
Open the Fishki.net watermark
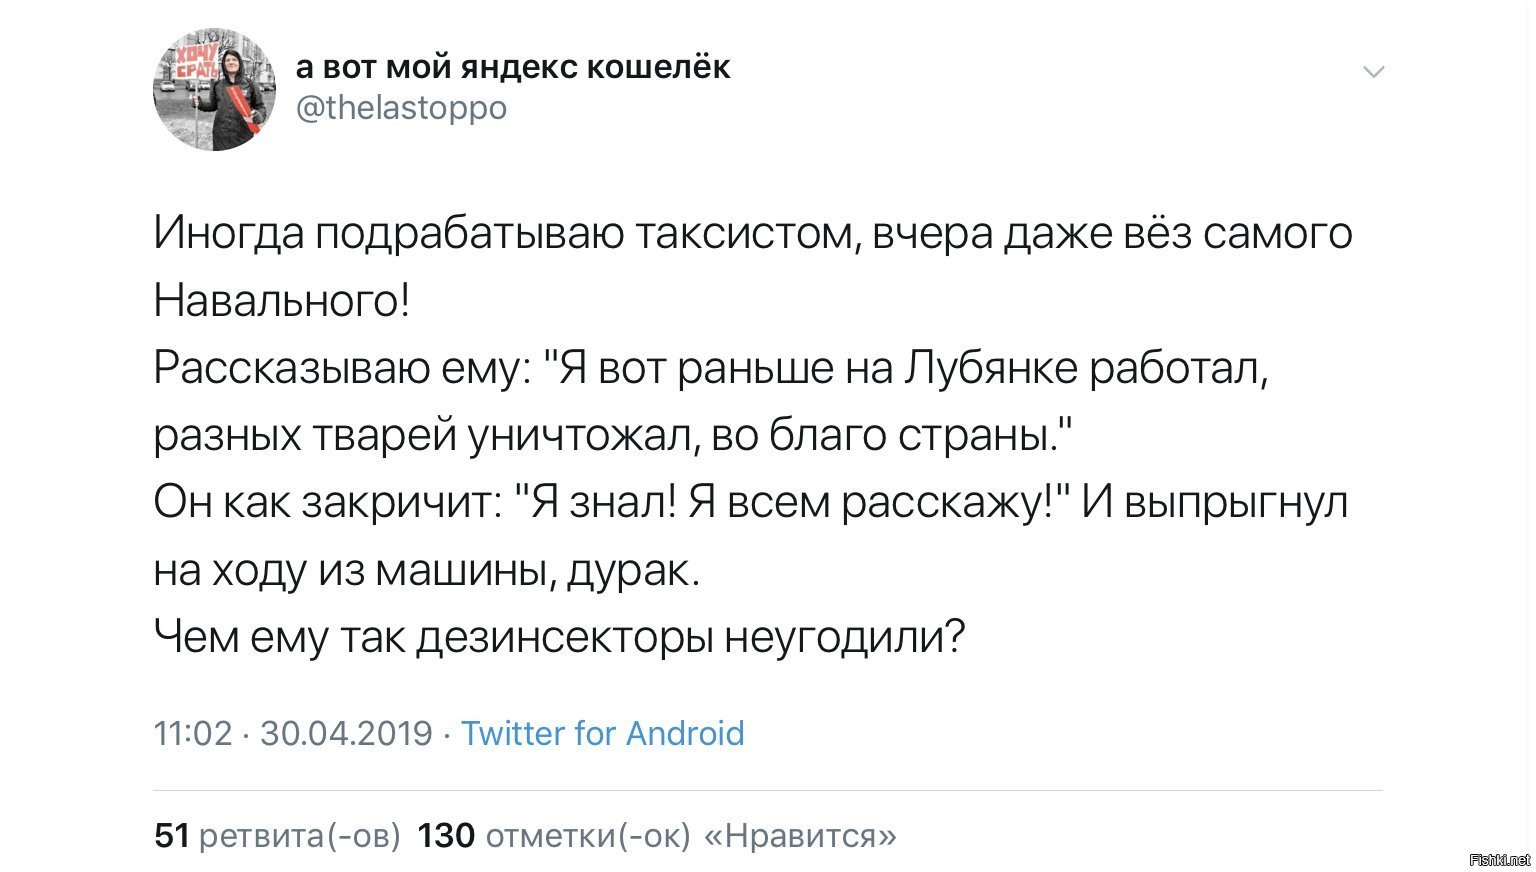tap(1500, 860)
